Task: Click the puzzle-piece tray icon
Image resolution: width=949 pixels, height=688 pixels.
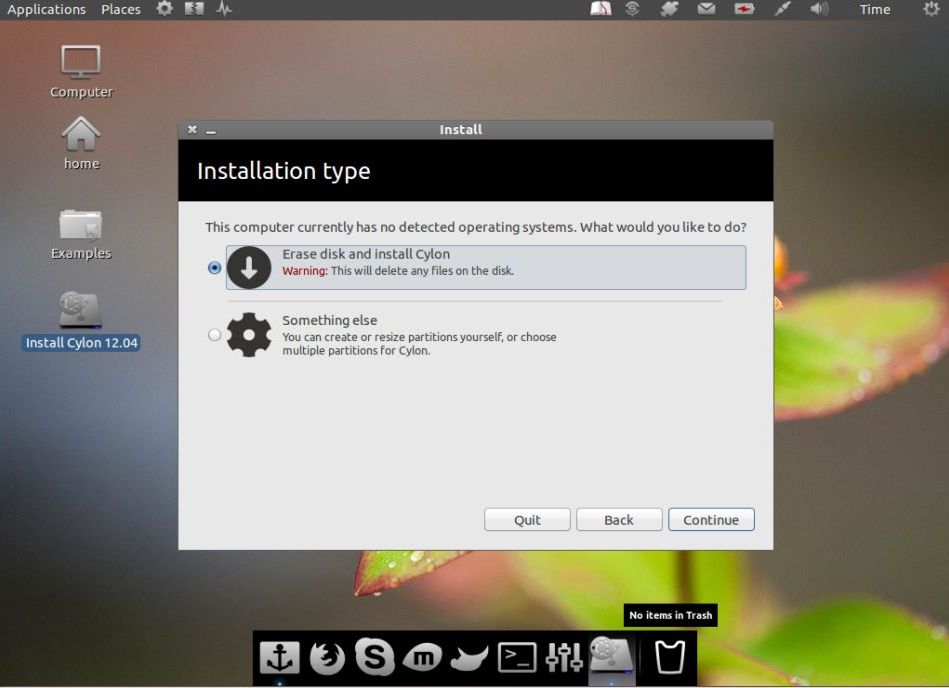Action: 669,9
